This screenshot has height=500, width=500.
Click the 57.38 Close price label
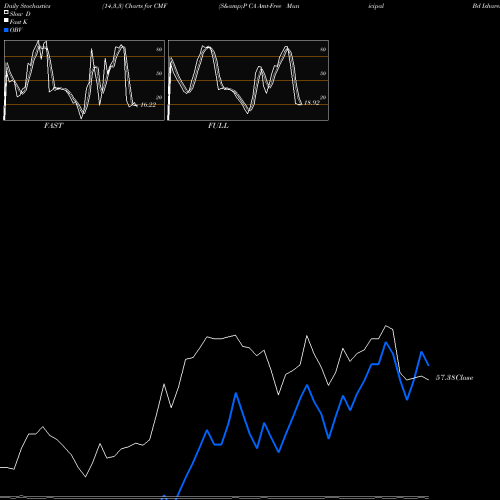point(455,378)
